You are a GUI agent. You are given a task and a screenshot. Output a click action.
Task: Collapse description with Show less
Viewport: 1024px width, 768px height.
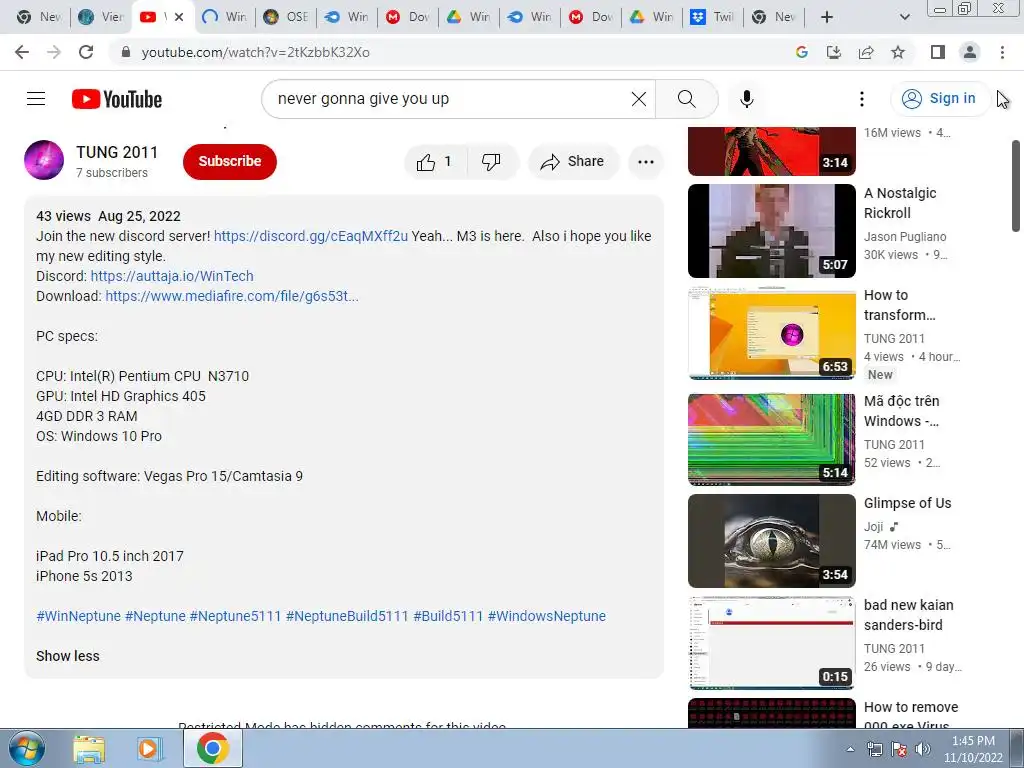(x=68, y=656)
